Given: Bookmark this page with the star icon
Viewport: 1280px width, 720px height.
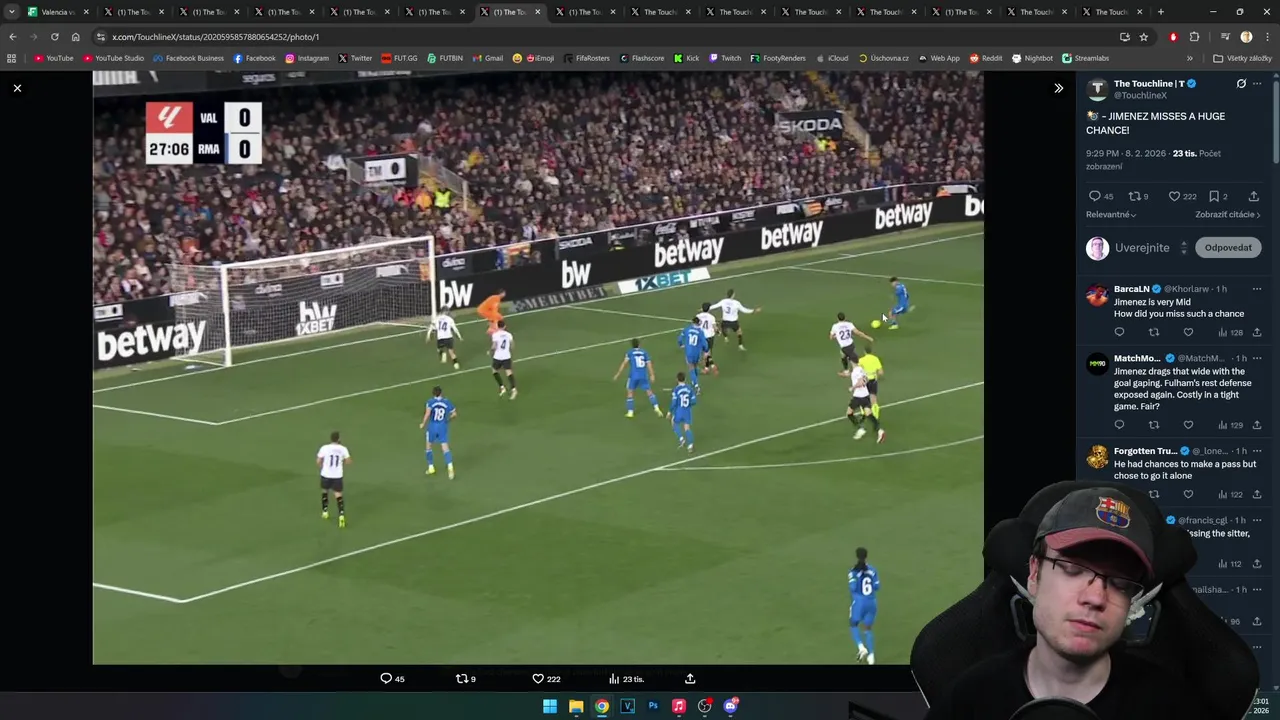Looking at the screenshot, I should tap(1143, 37).
